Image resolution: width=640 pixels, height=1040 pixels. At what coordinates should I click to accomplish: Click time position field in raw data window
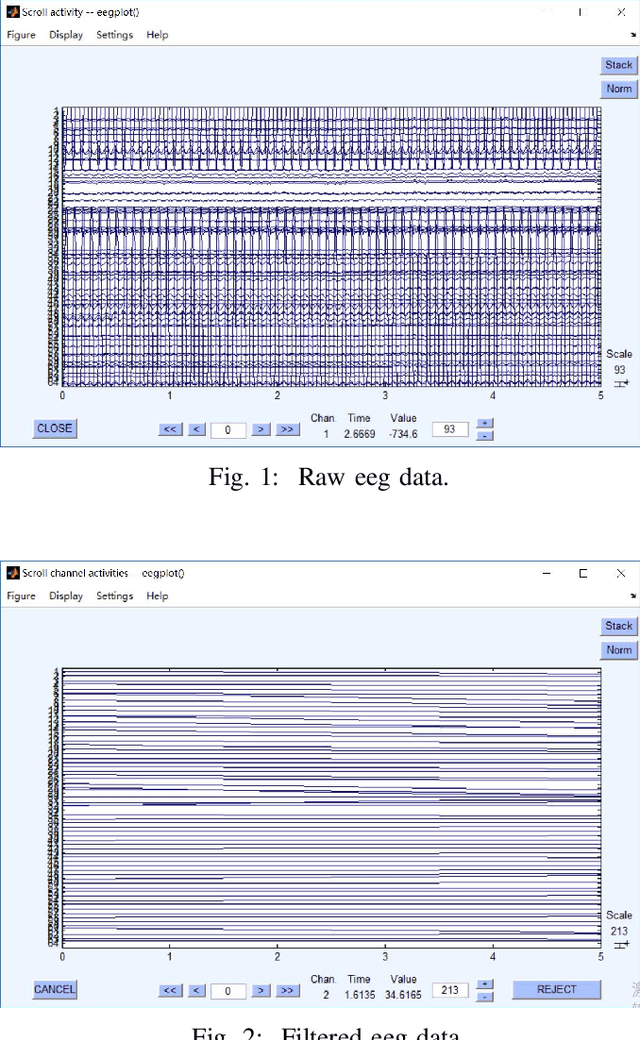[x=228, y=430]
